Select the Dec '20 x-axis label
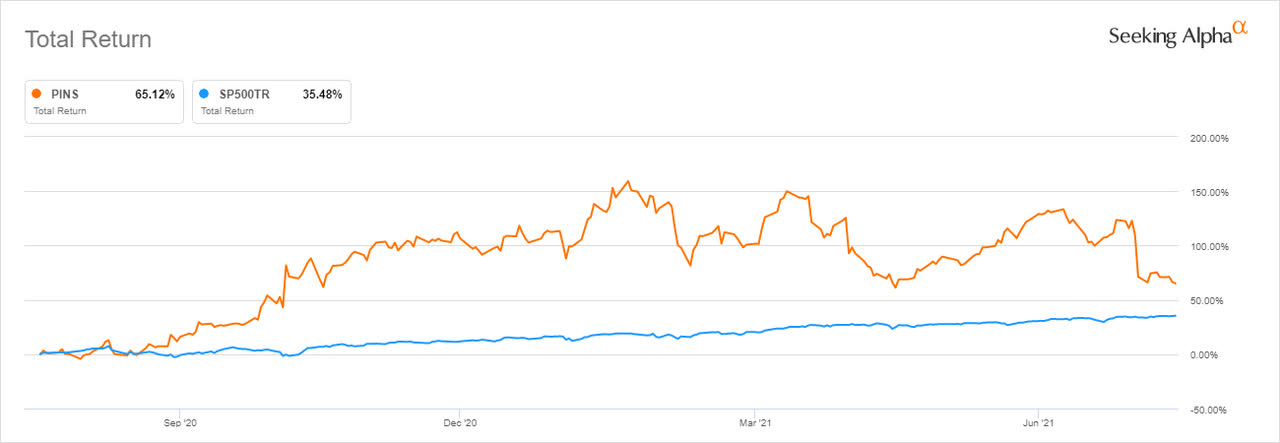This screenshot has height=443, width=1280. point(458,424)
